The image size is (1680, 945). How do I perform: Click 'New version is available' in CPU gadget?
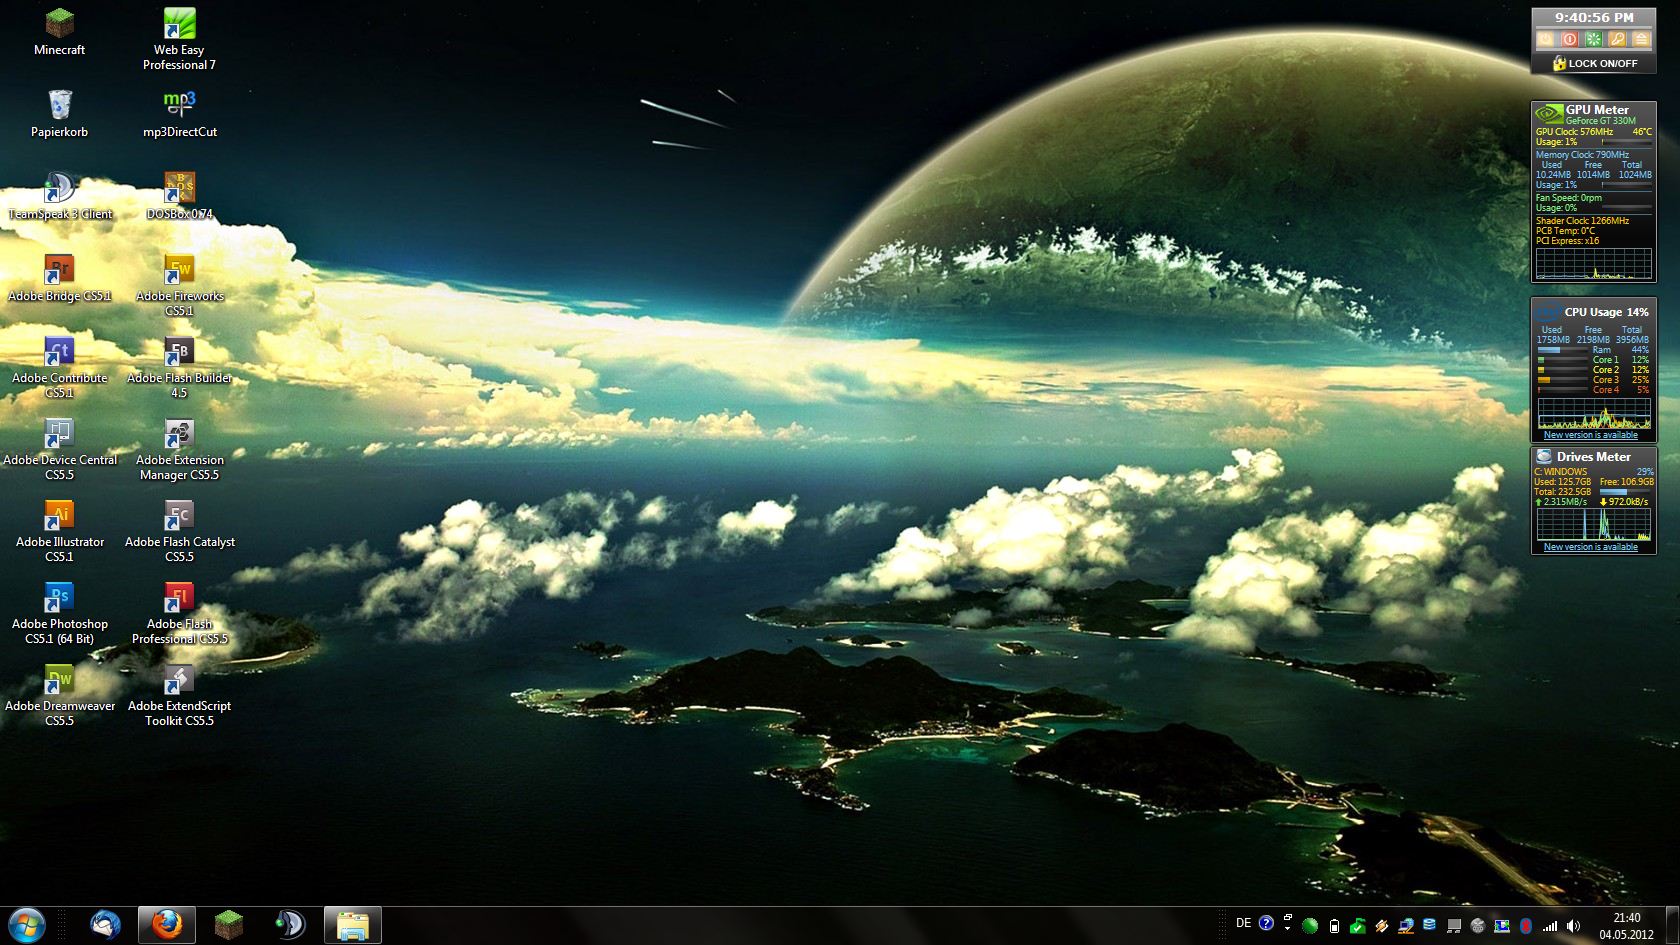pyautogui.click(x=1590, y=435)
